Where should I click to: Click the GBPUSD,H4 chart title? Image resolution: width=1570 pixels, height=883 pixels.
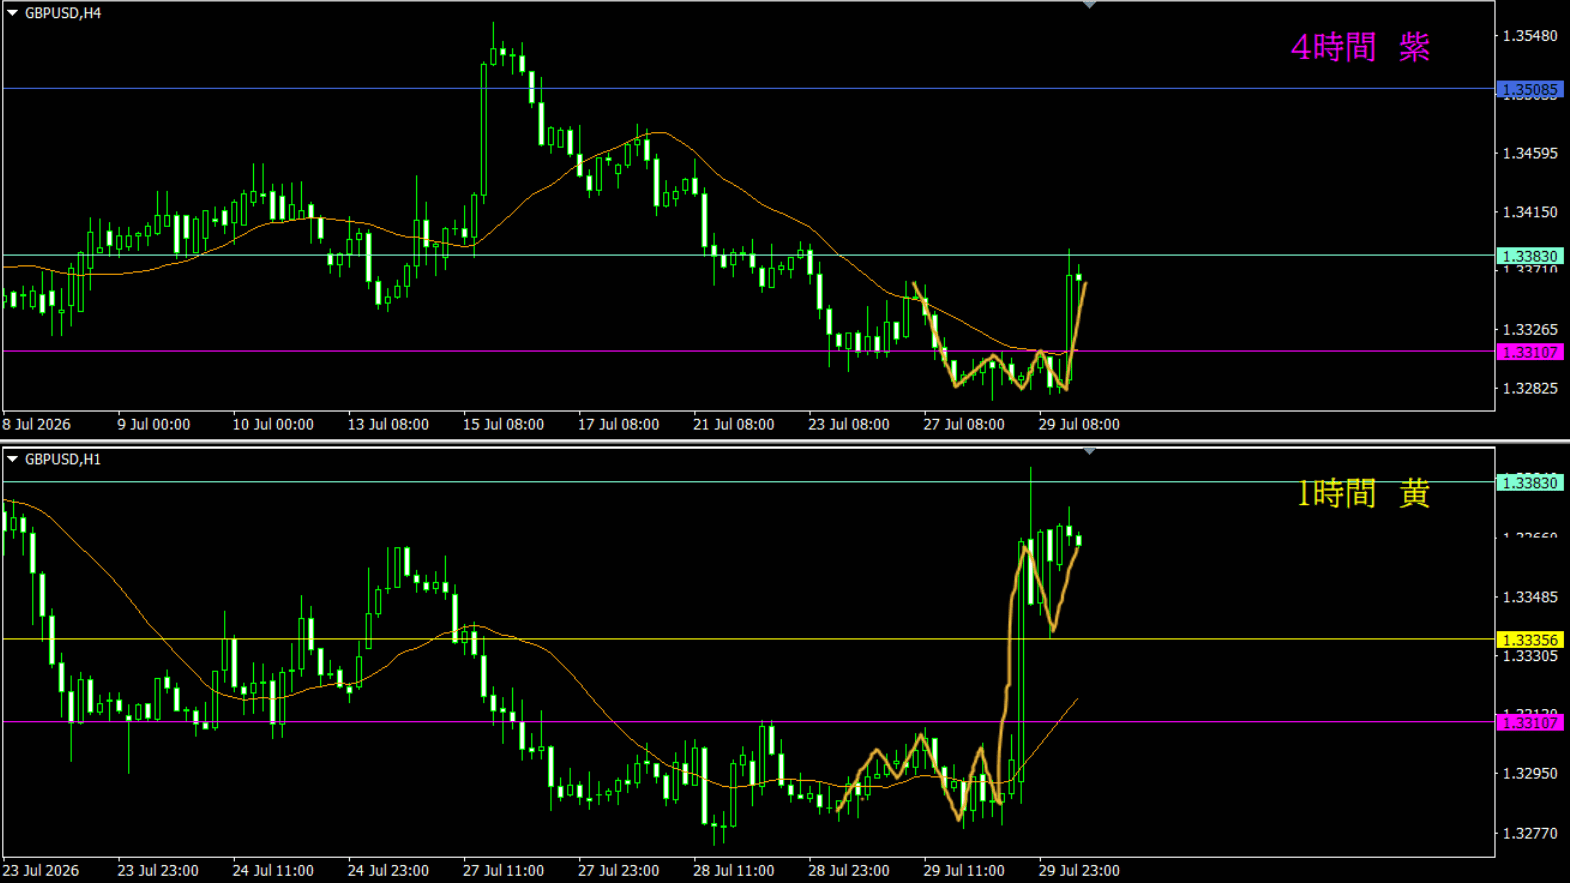click(x=63, y=13)
